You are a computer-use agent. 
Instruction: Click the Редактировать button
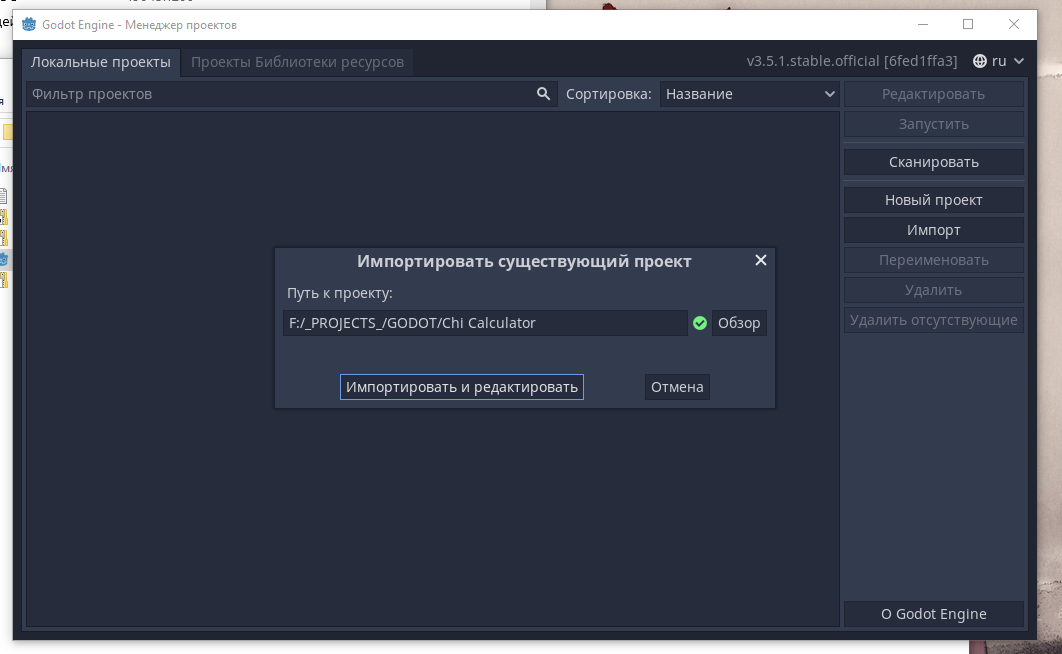pos(933,94)
